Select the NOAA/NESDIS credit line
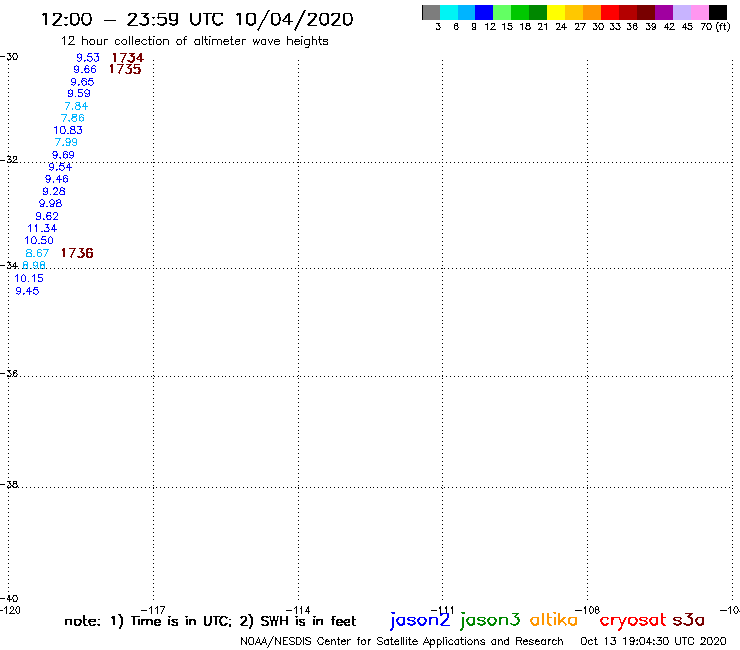 pyautogui.click(x=402, y=641)
